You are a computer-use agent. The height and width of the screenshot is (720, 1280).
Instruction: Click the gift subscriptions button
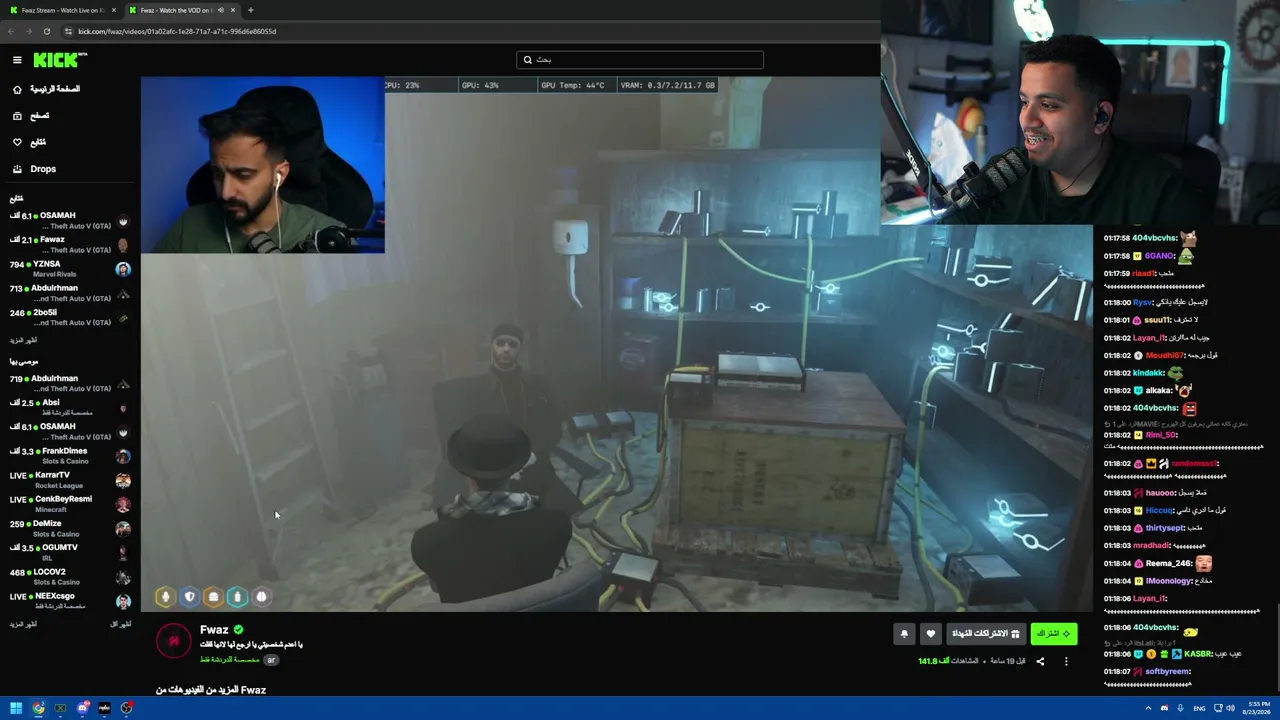(x=986, y=634)
